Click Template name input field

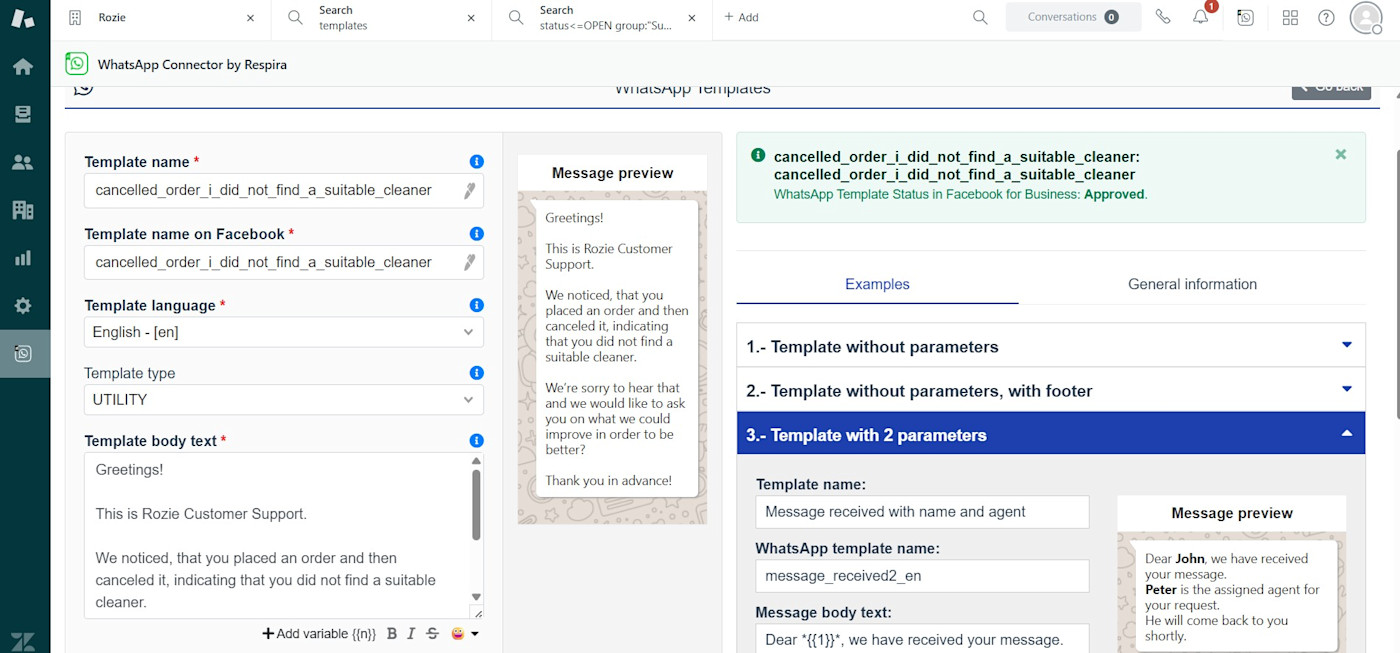[x=284, y=190]
